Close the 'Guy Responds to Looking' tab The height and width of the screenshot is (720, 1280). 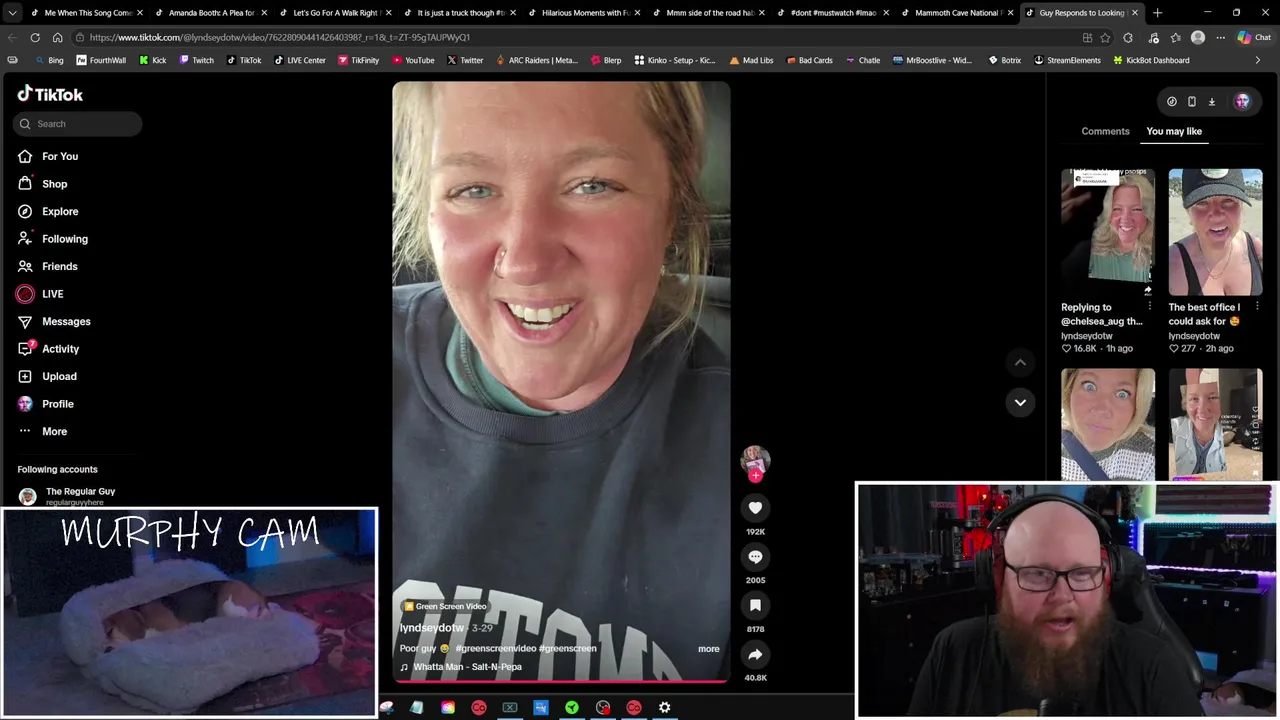[x=1134, y=13]
